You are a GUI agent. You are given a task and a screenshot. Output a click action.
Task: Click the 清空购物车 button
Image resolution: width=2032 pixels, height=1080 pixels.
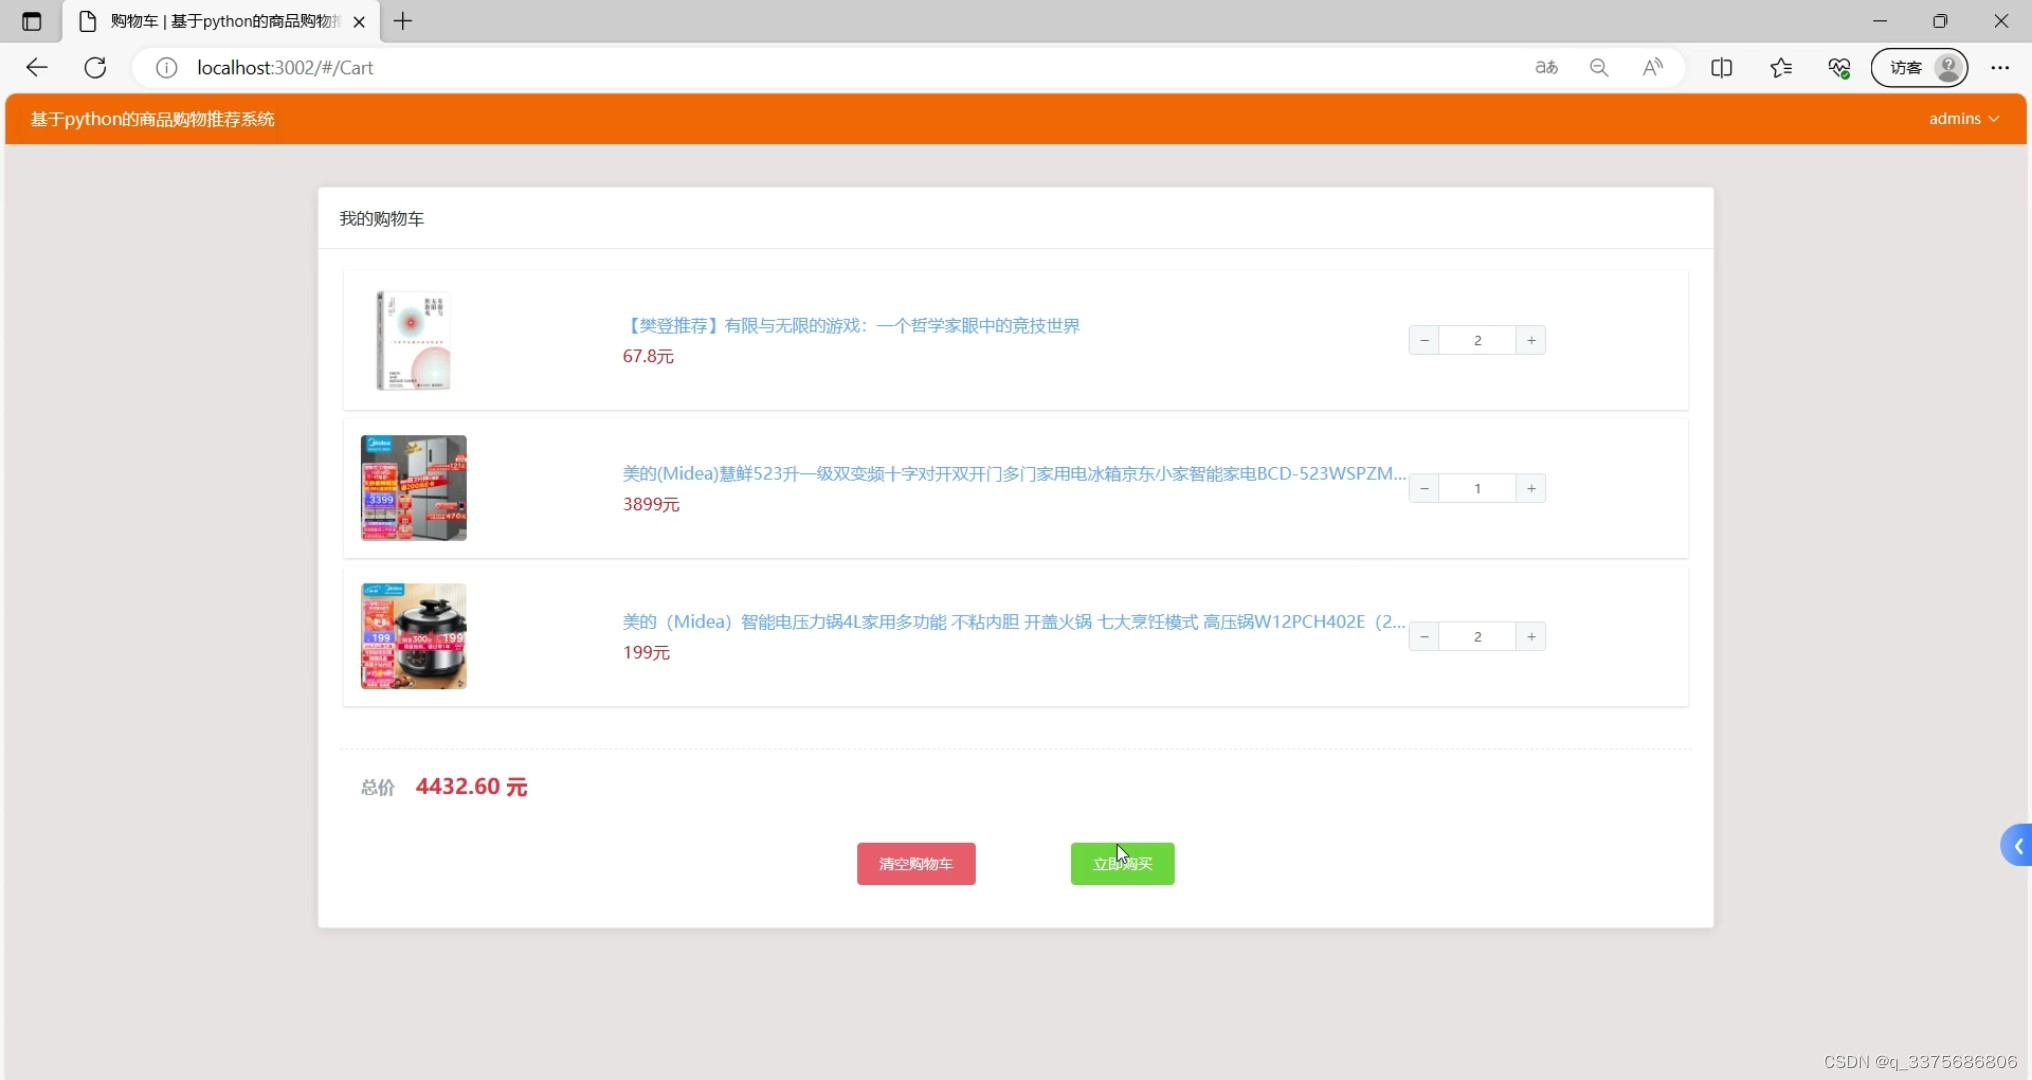point(915,863)
